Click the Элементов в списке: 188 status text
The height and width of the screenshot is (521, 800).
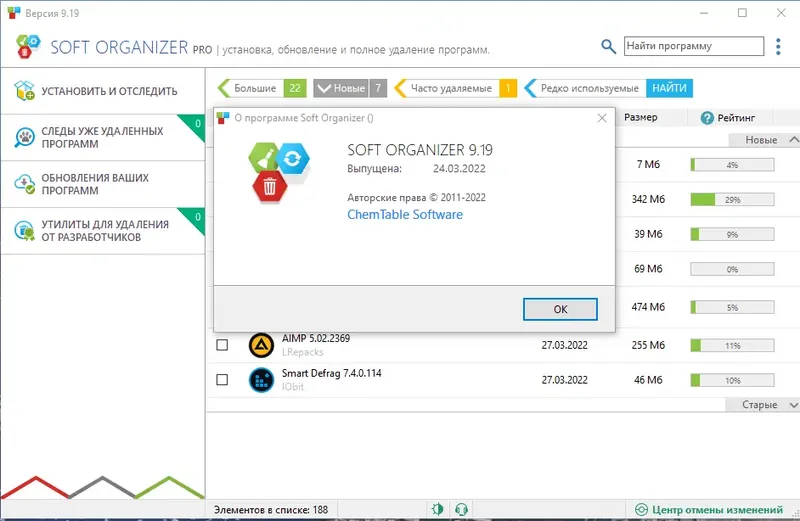pyautogui.click(x=271, y=510)
